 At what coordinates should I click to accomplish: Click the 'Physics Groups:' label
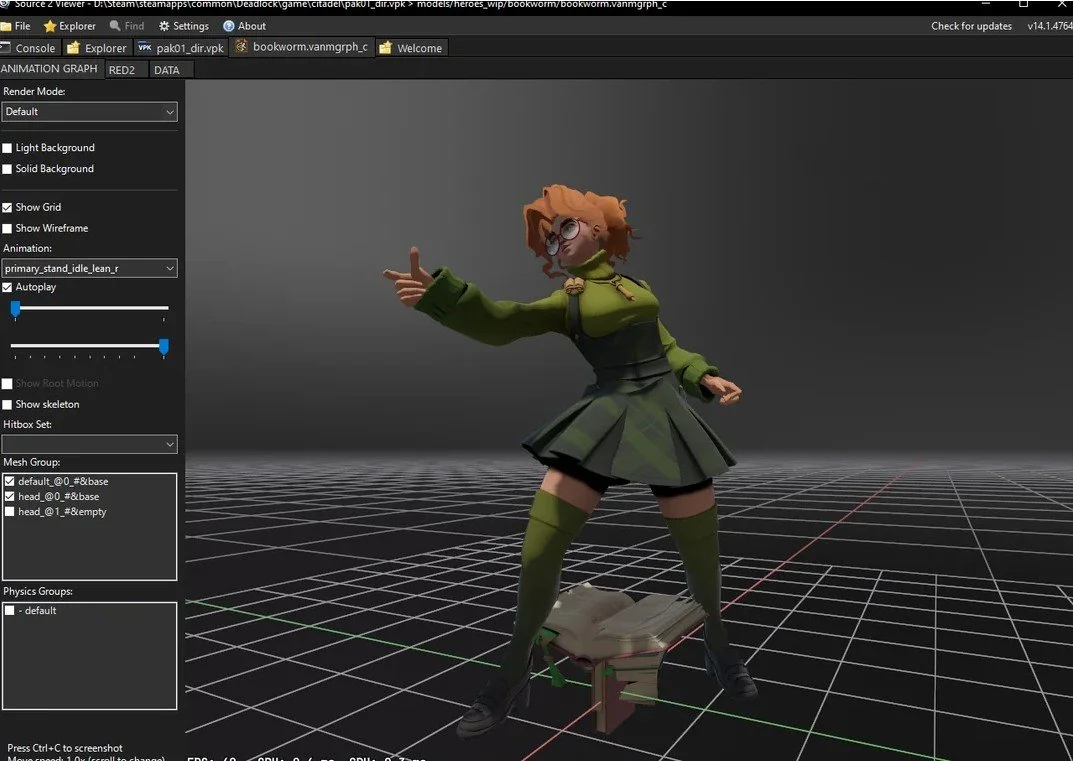click(x=38, y=591)
